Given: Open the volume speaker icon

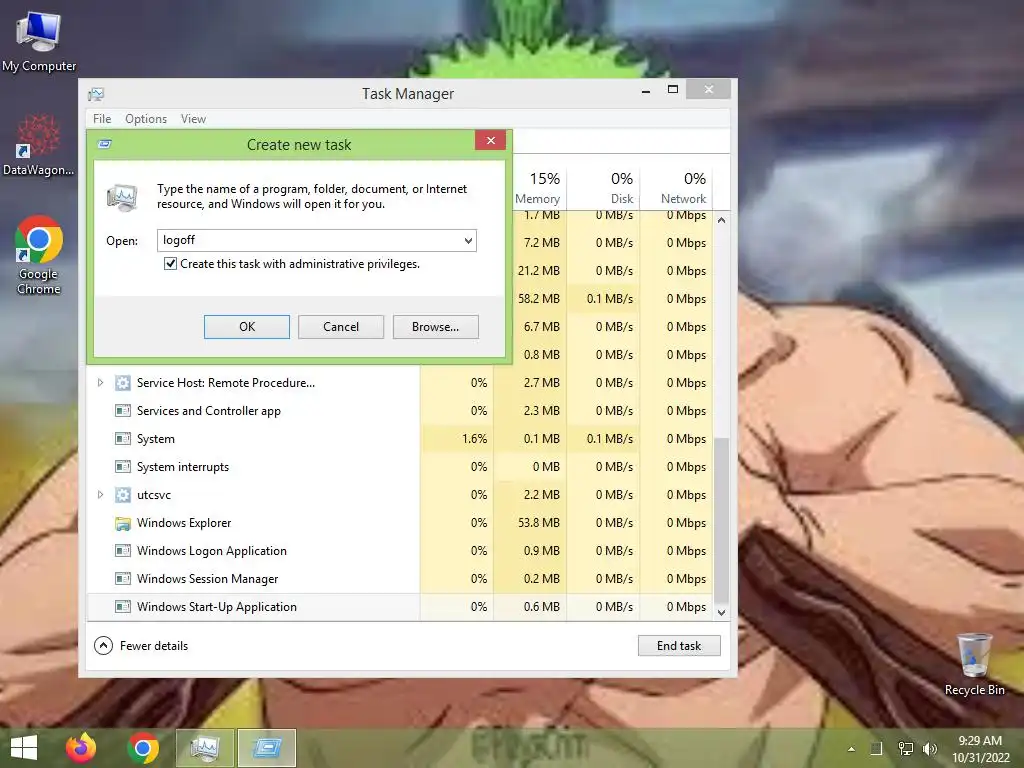Looking at the screenshot, I should click(930, 748).
